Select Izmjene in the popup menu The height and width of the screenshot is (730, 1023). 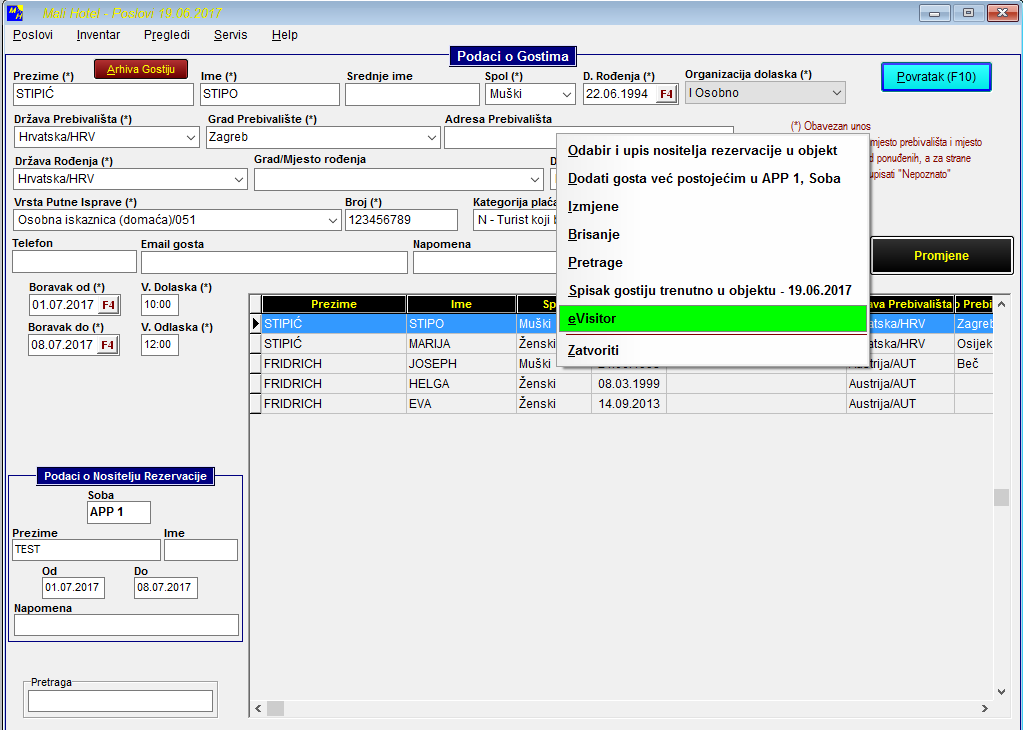712,206
